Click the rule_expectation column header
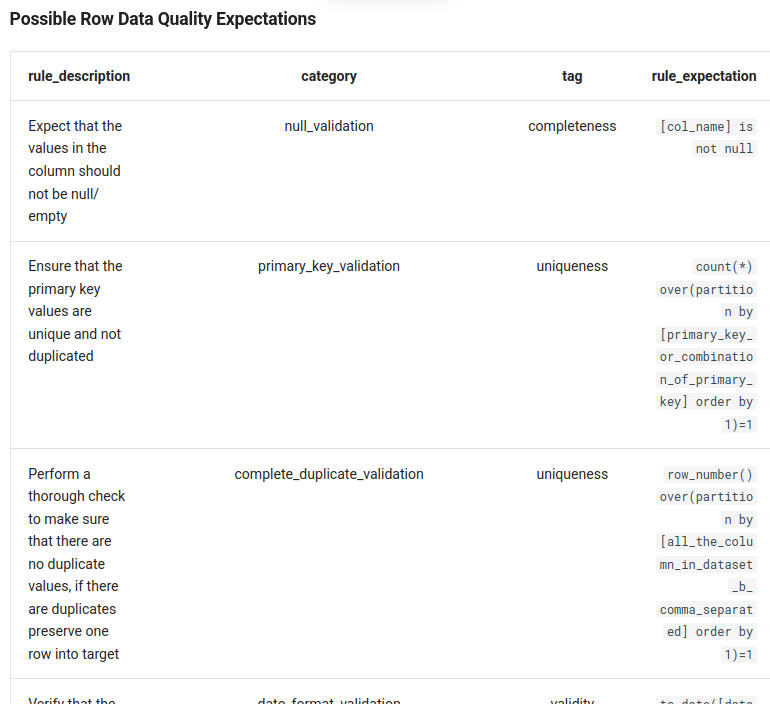Viewport: 770px width, 704px height. [x=704, y=76]
